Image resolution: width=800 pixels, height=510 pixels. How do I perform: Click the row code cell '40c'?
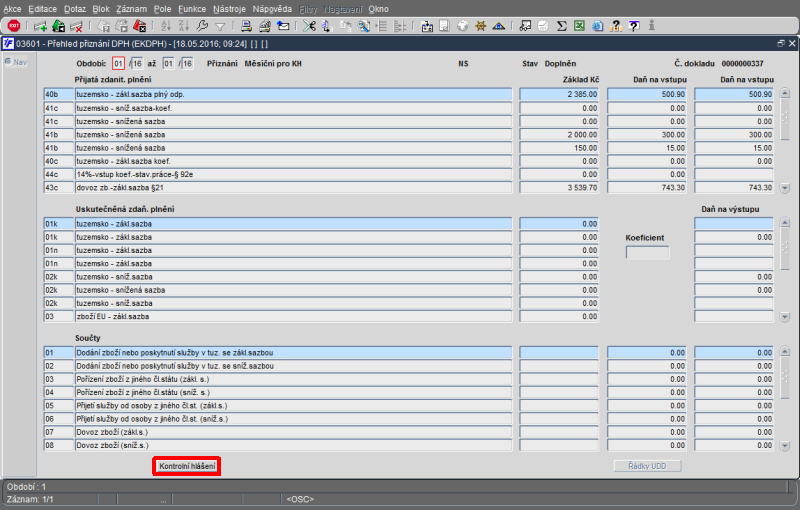pyautogui.click(x=59, y=161)
